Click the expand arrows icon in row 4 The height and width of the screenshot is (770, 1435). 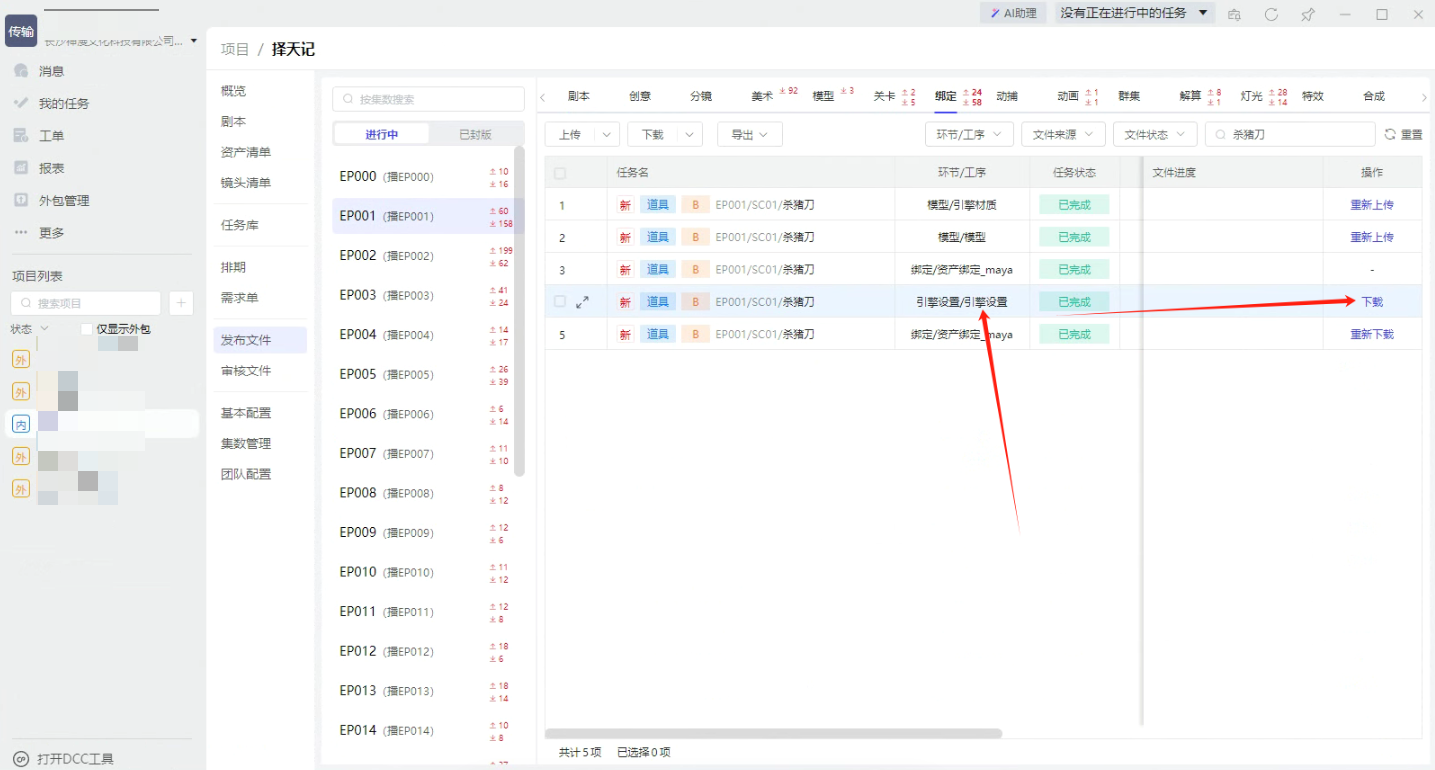(x=582, y=302)
